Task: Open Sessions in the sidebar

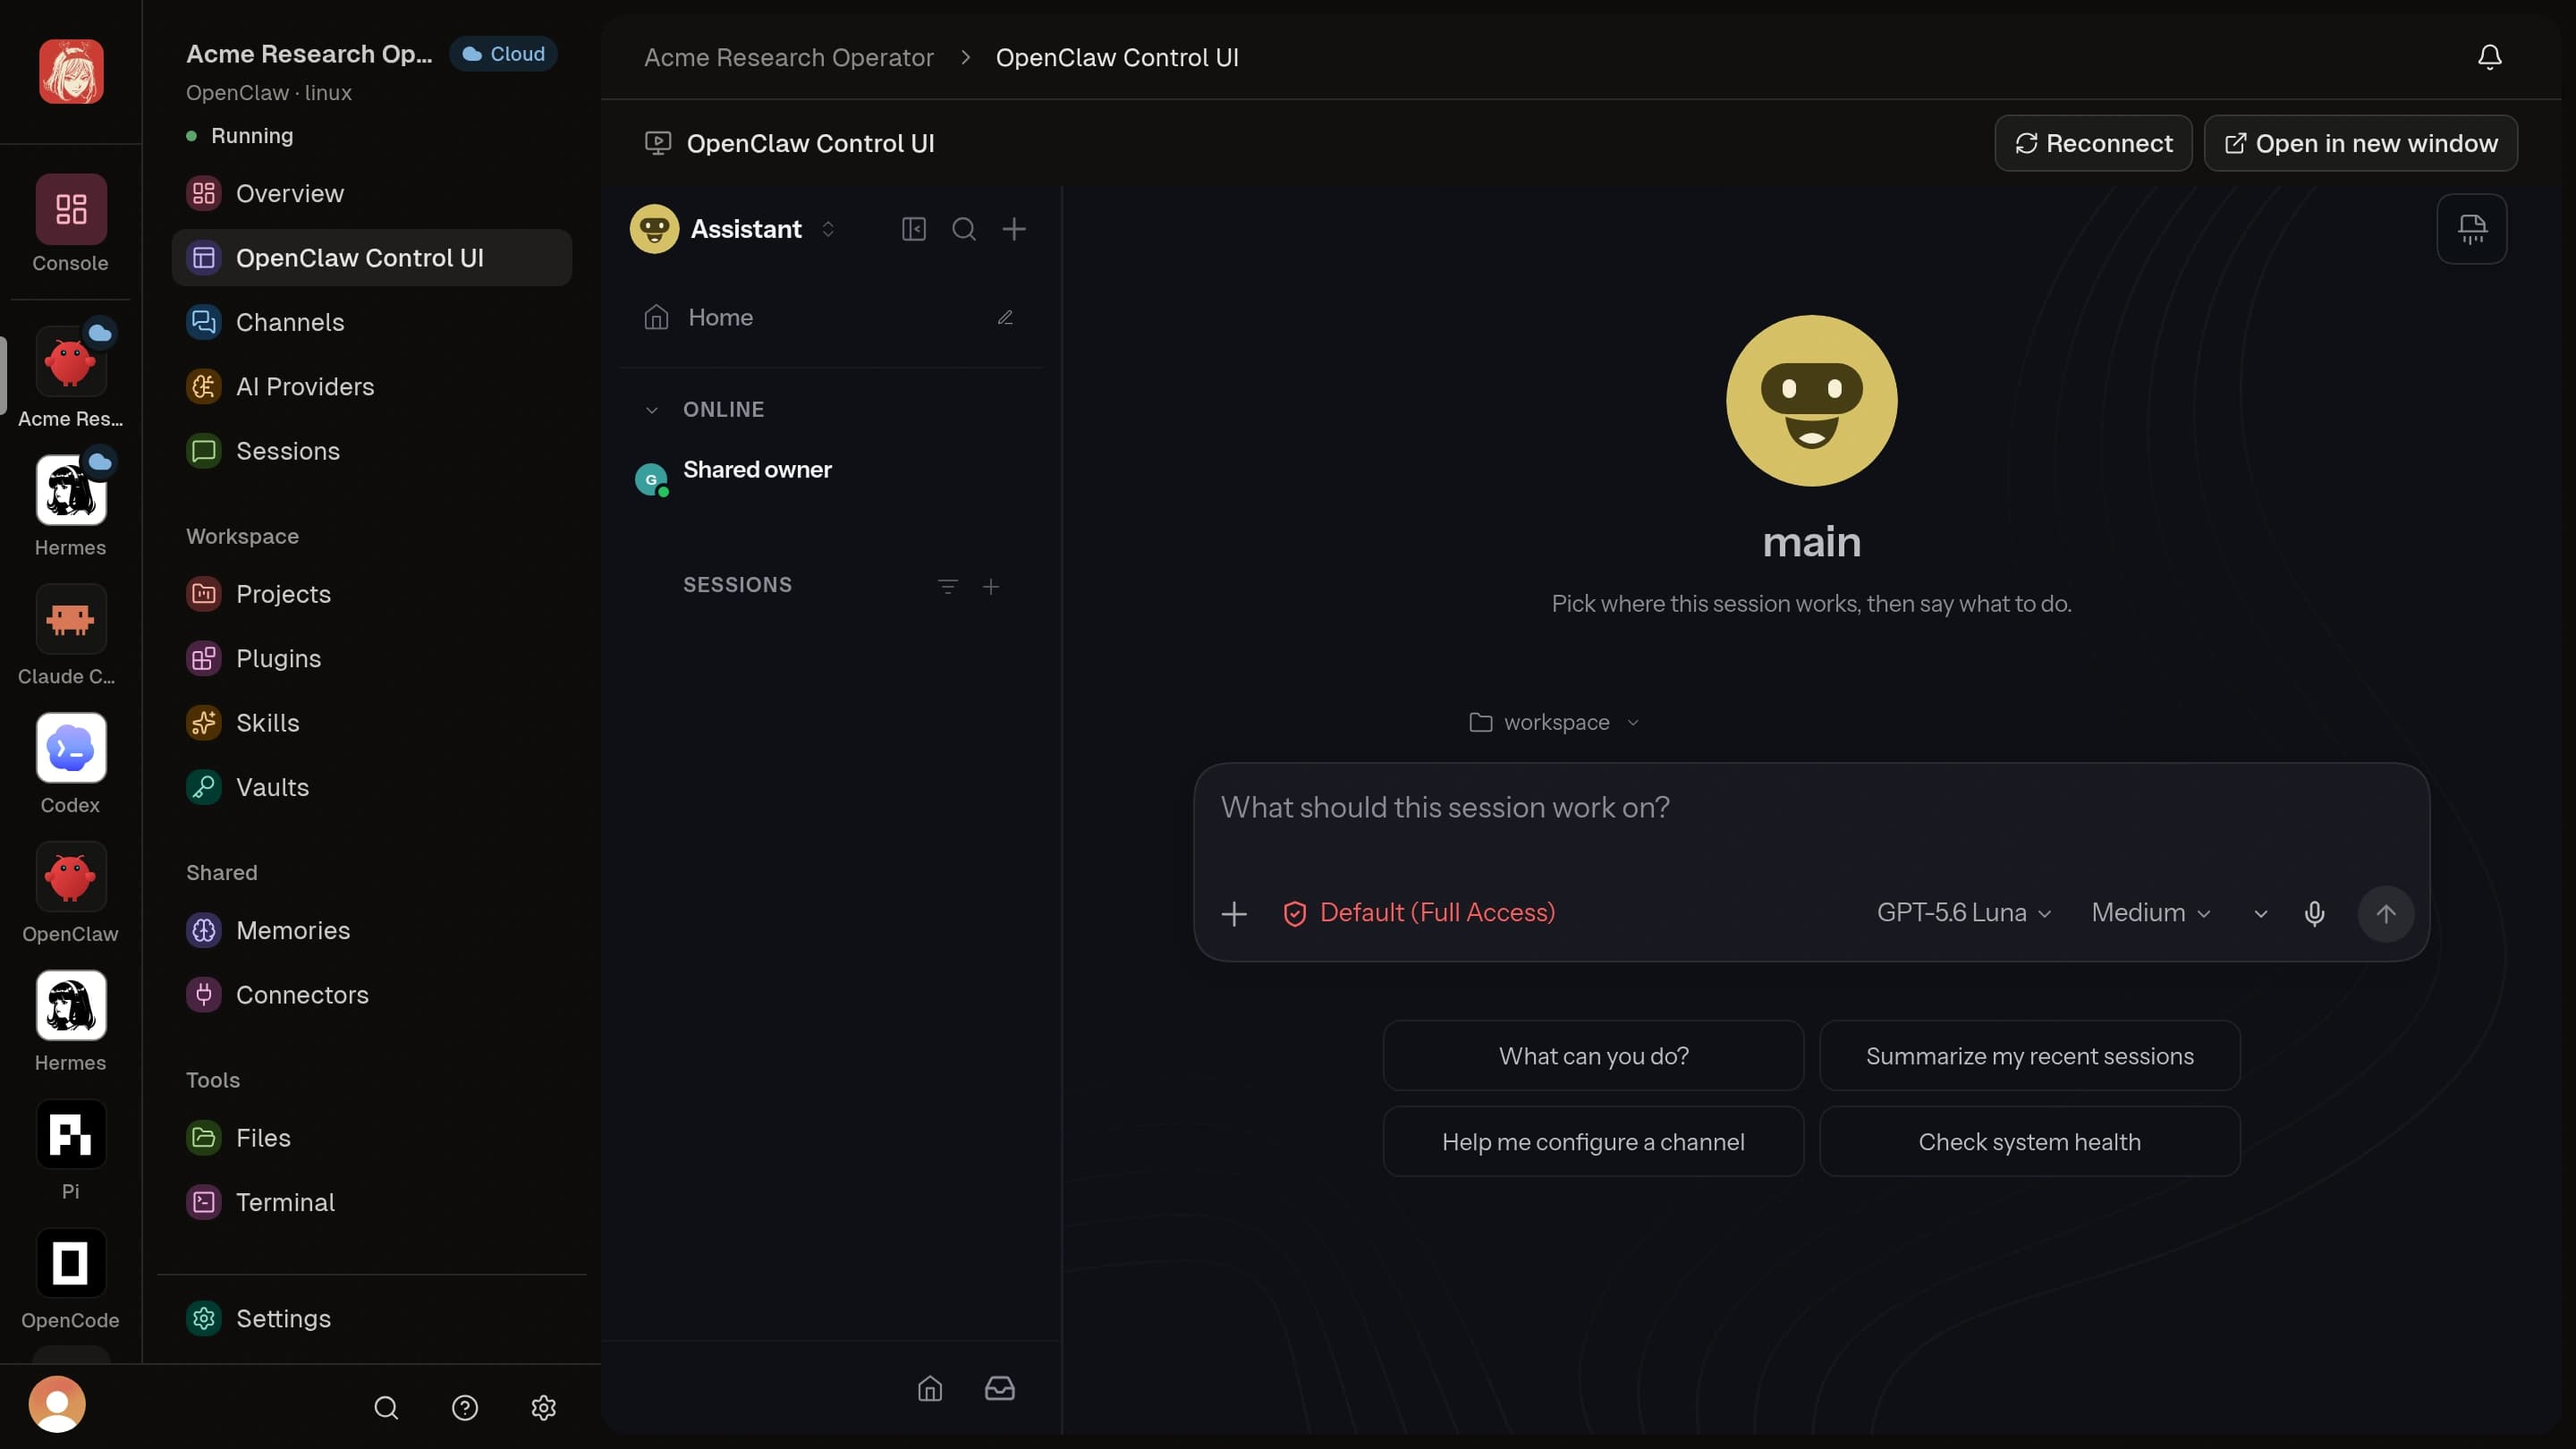Action: click(x=372, y=451)
